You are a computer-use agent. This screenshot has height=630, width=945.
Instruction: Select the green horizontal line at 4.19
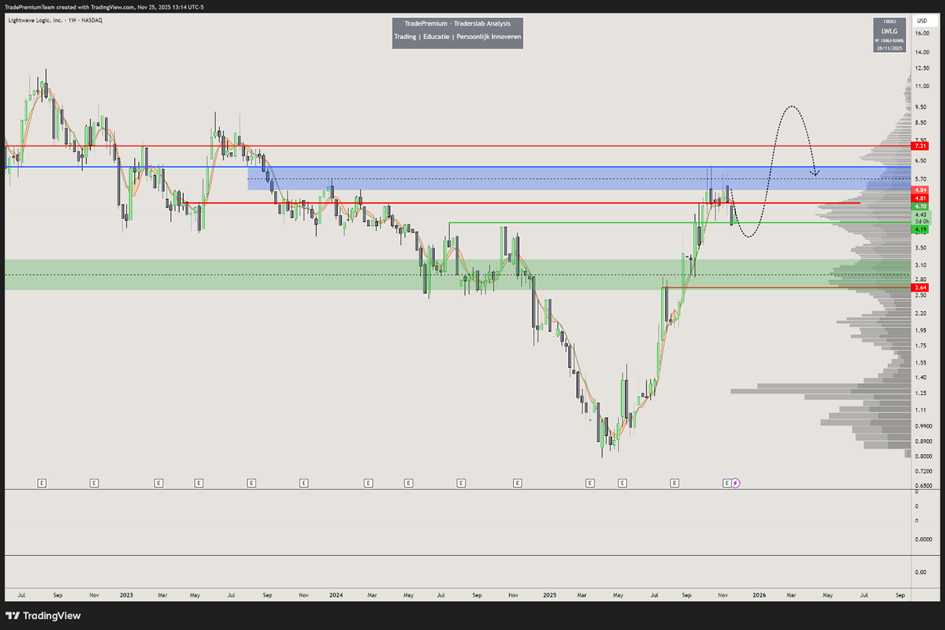(x=680, y=223)
